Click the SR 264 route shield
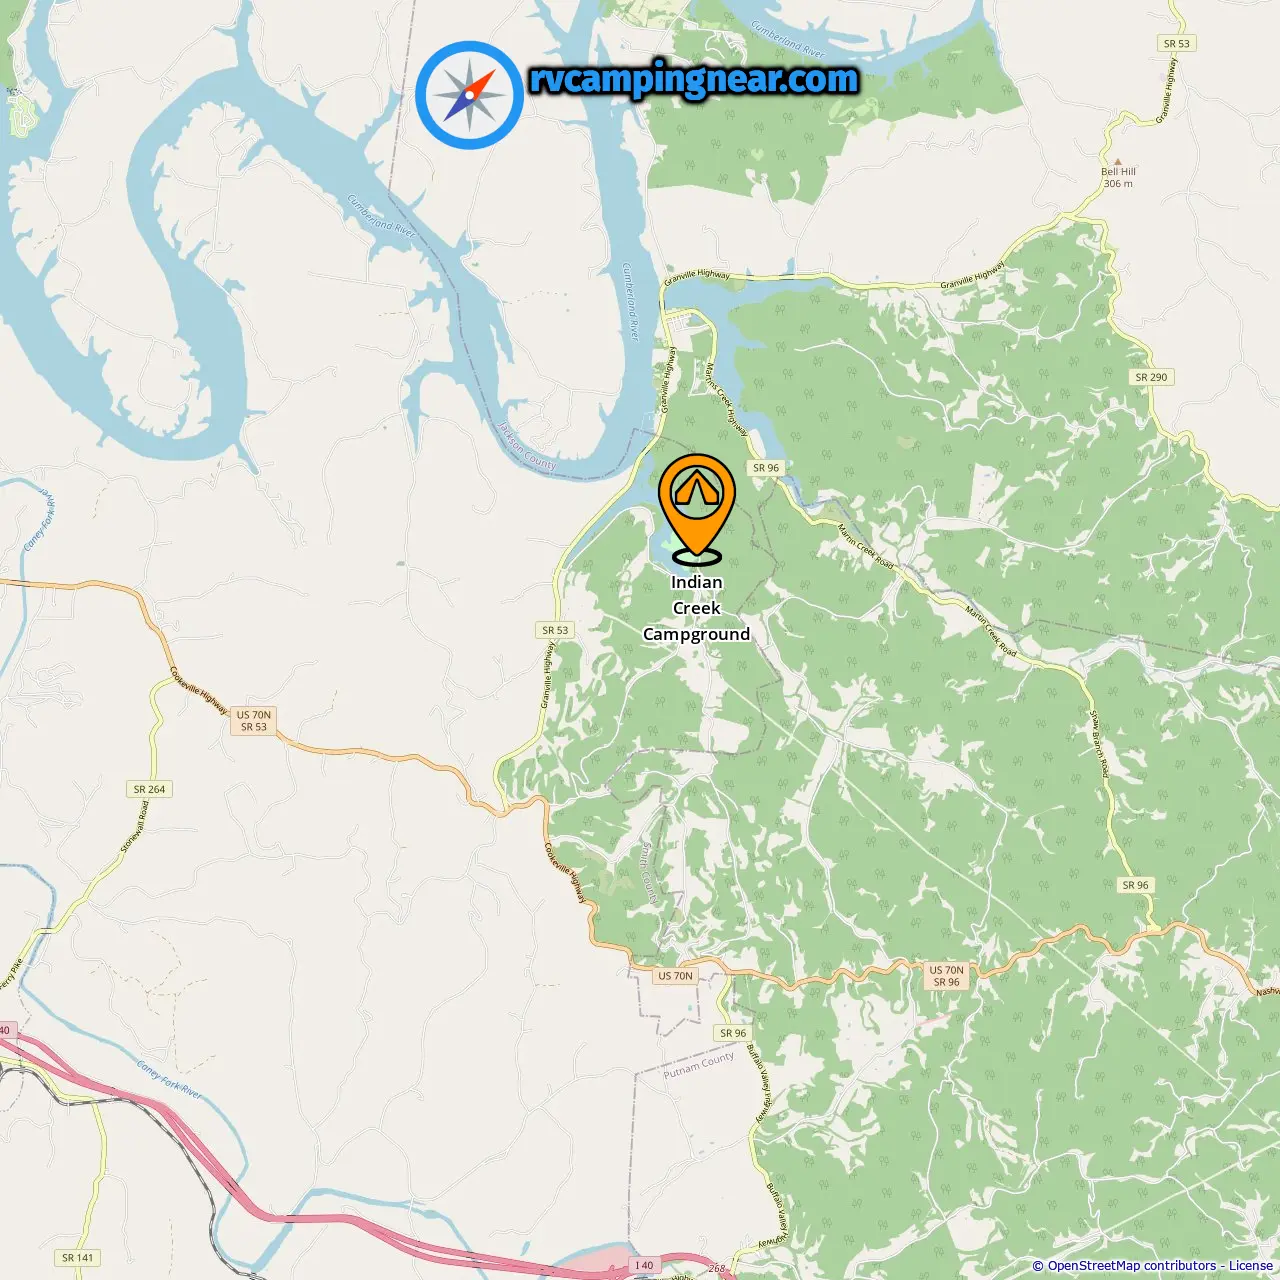This screenshot has width=1280, height=1280. pos(150,789)
